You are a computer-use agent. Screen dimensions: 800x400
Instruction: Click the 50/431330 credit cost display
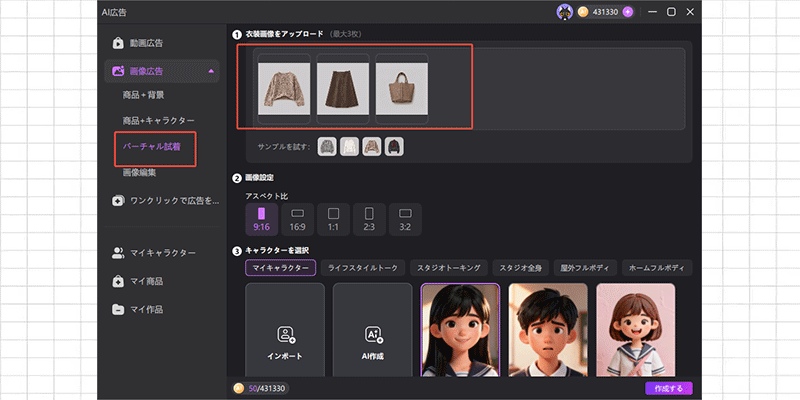click(x=260, y=389)
